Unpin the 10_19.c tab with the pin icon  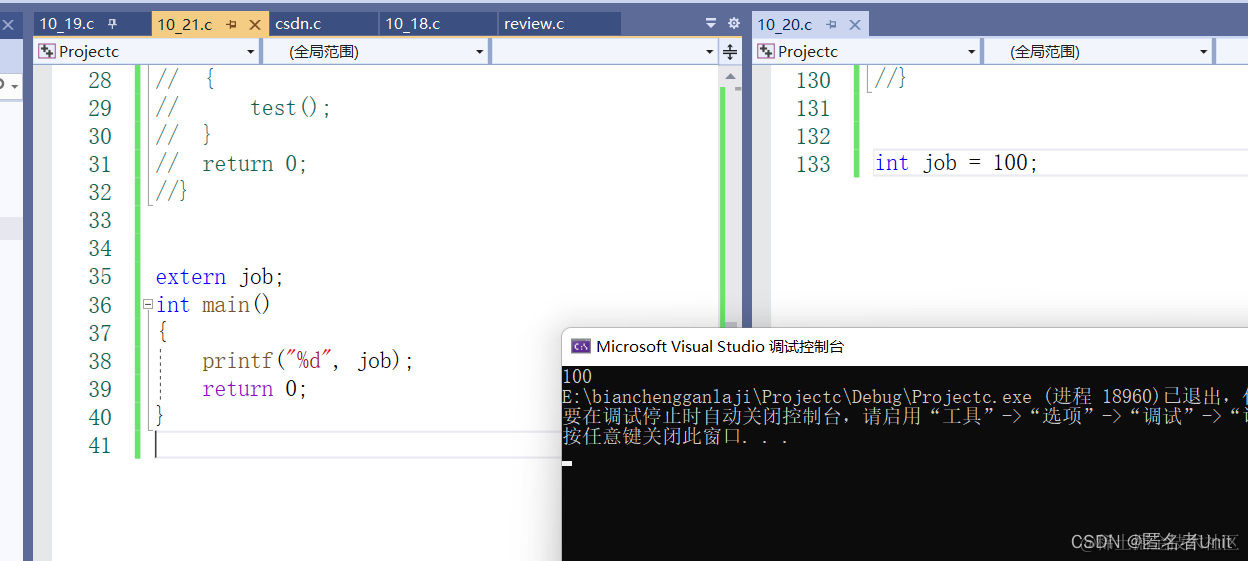[x=112, y=24]
